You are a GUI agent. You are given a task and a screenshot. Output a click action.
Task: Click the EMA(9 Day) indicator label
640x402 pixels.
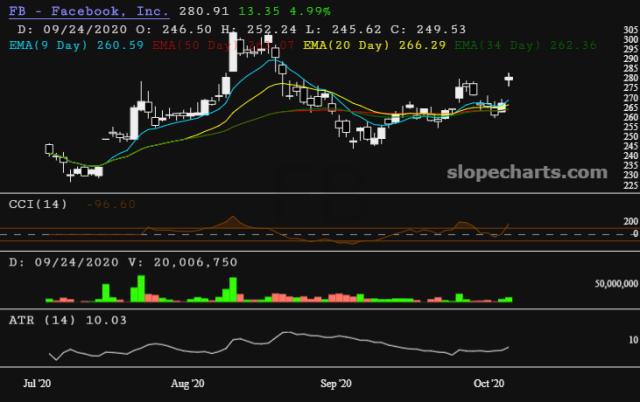pos(45,45)
